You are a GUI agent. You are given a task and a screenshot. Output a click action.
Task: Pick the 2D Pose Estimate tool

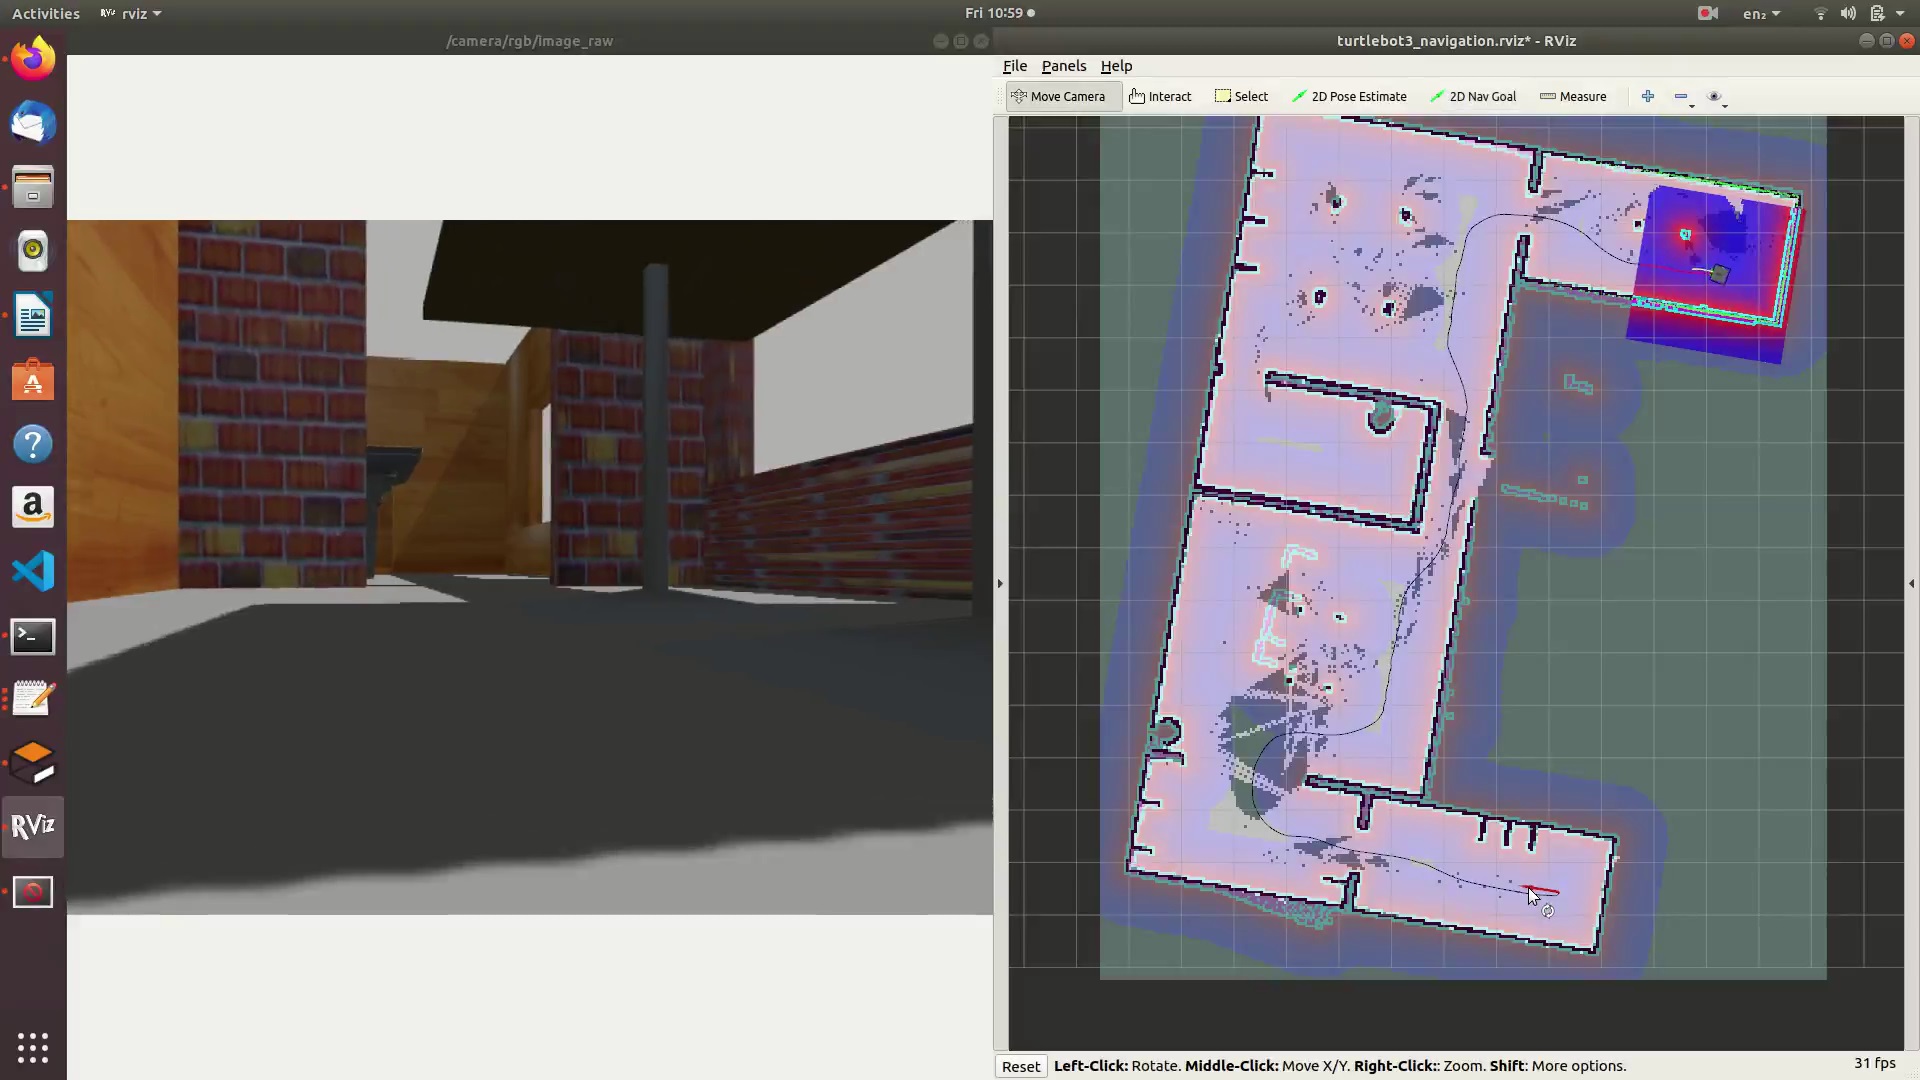1349,97
